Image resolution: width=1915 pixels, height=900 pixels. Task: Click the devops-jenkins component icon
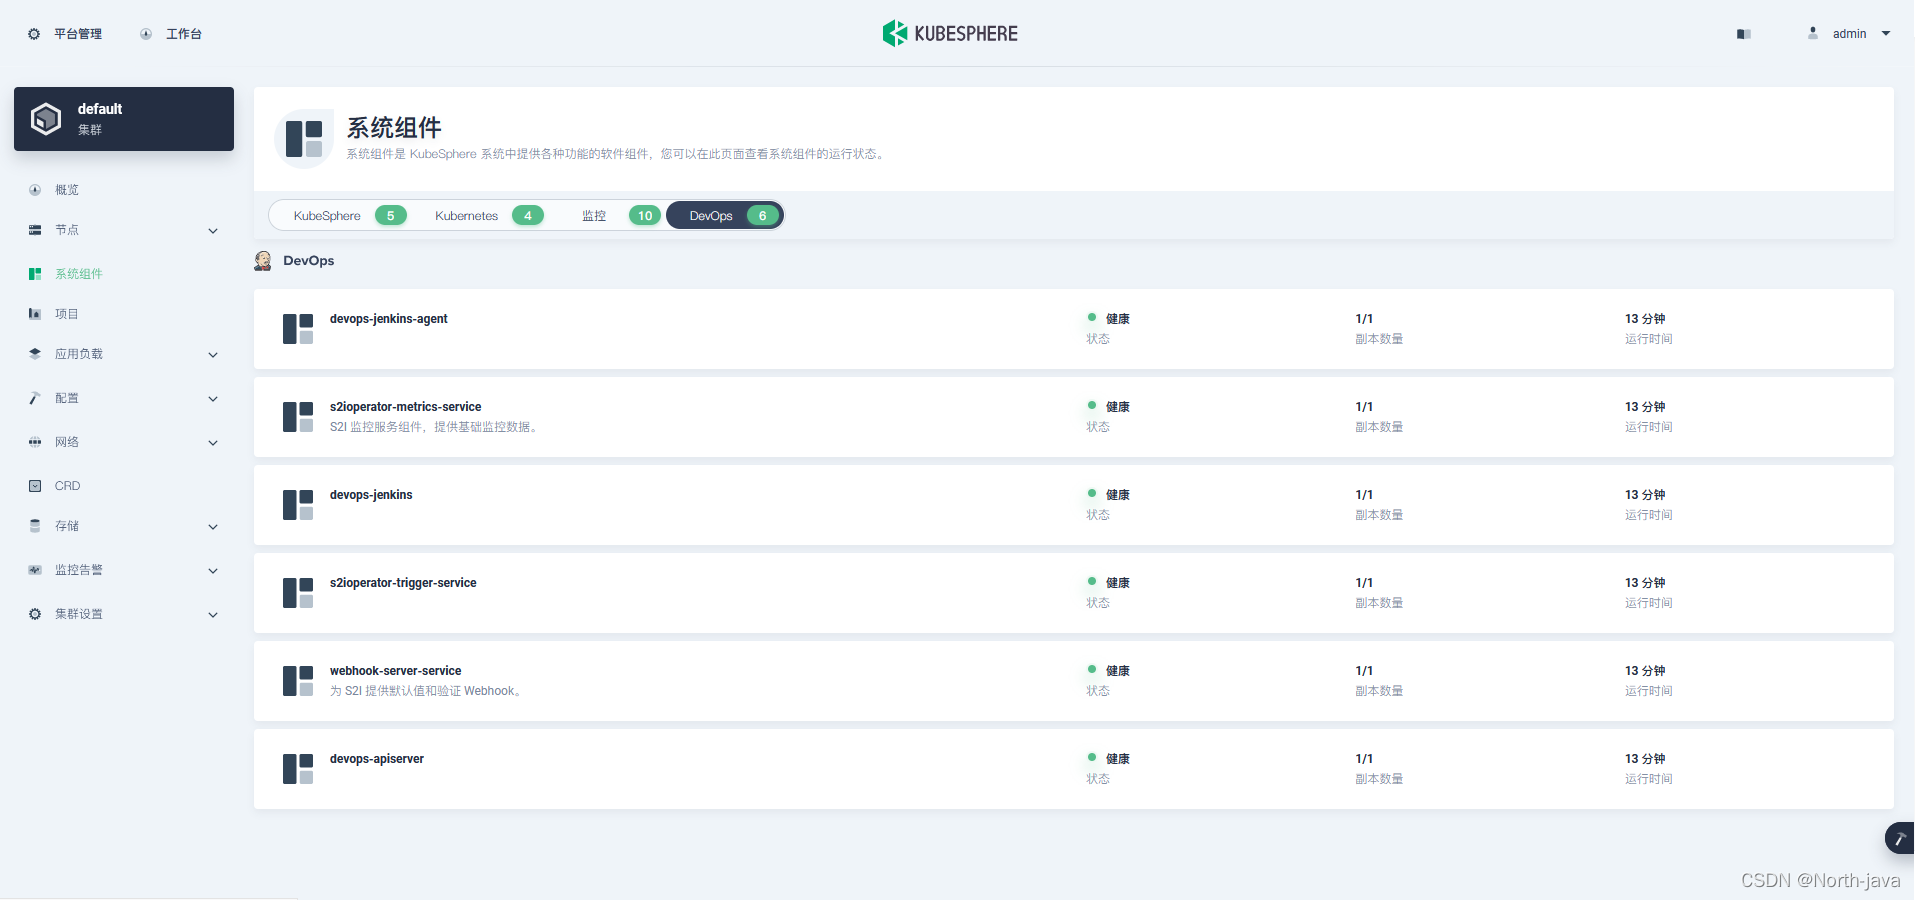(298, 505)
